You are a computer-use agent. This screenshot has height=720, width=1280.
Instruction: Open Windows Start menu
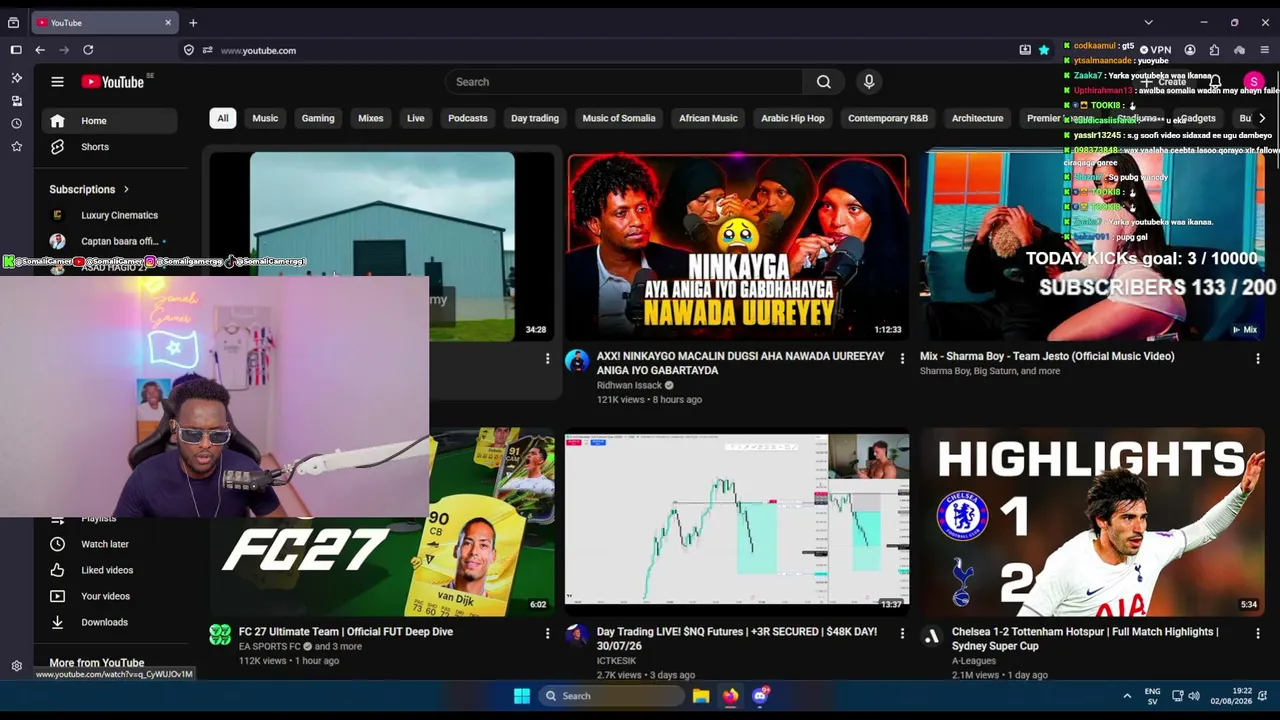click(x=522, y=696)
